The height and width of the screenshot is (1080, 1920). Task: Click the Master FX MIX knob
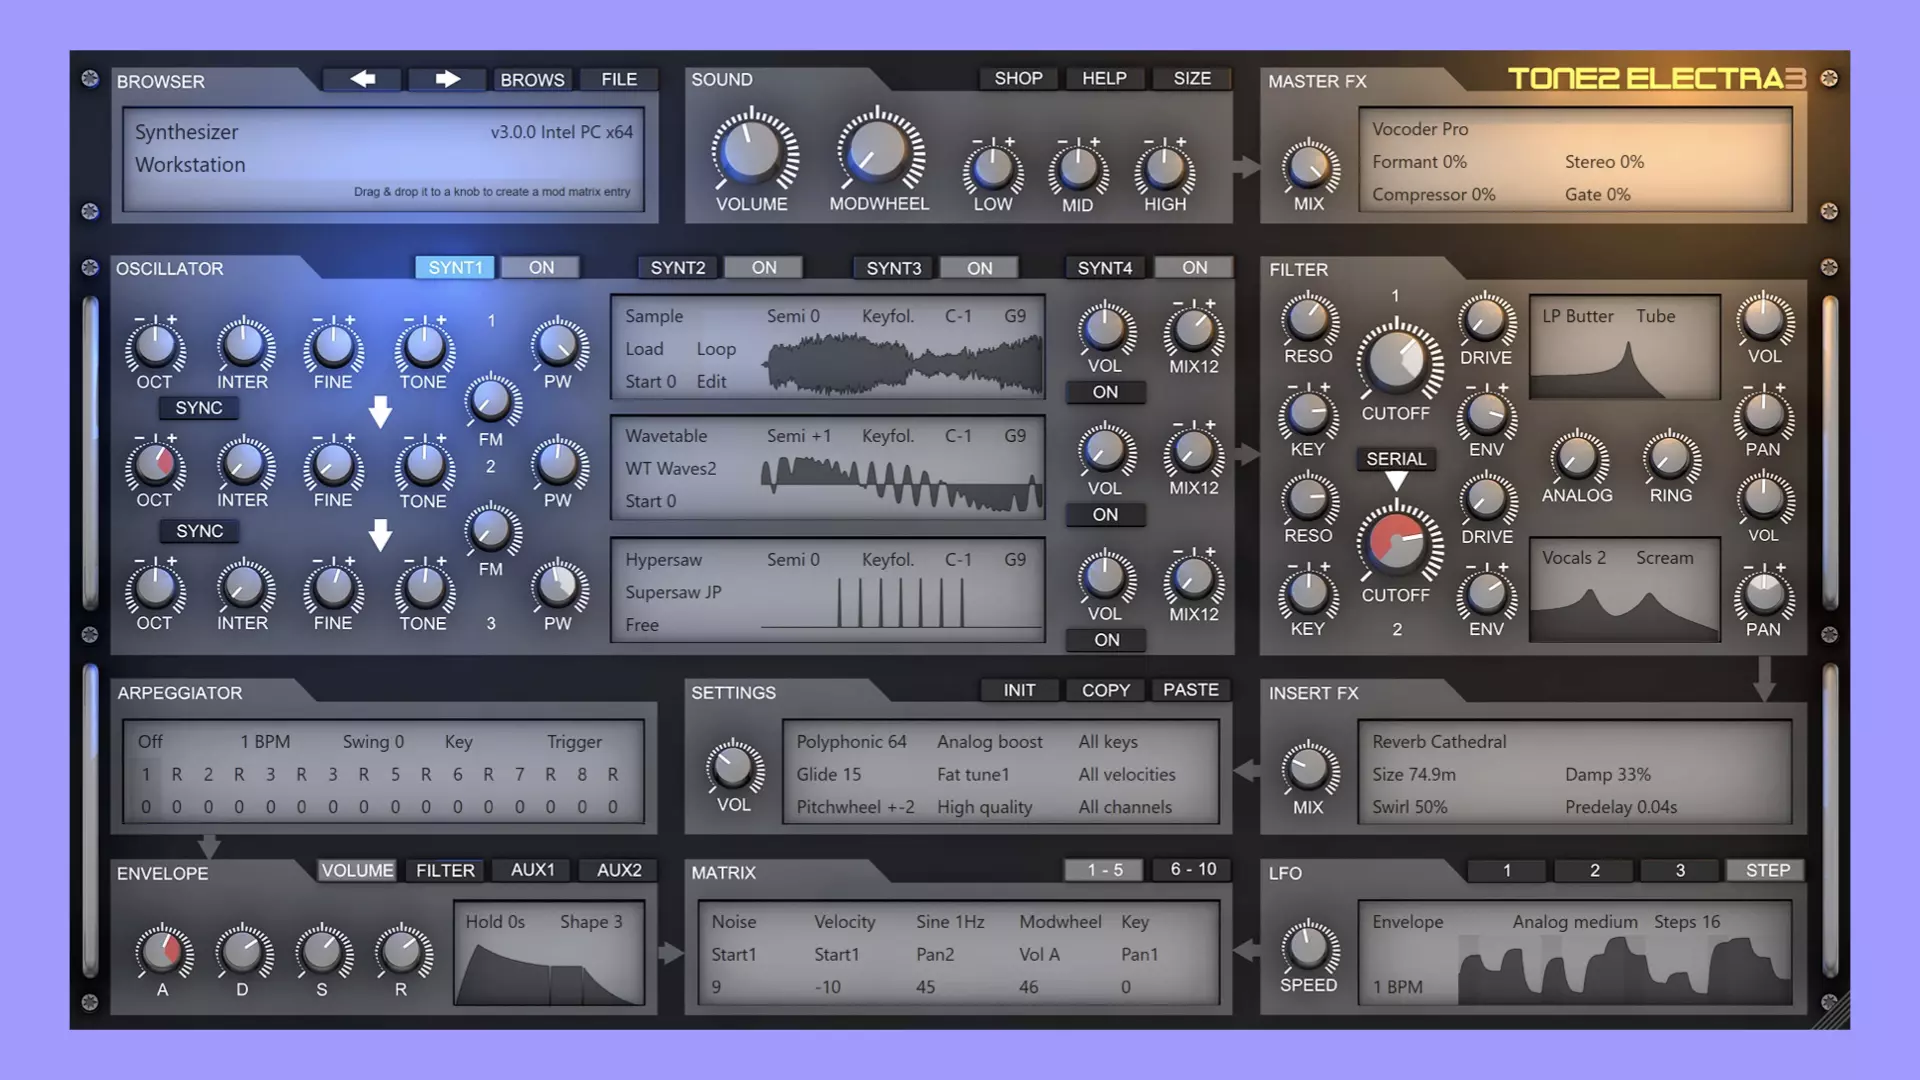[1309, 167]
